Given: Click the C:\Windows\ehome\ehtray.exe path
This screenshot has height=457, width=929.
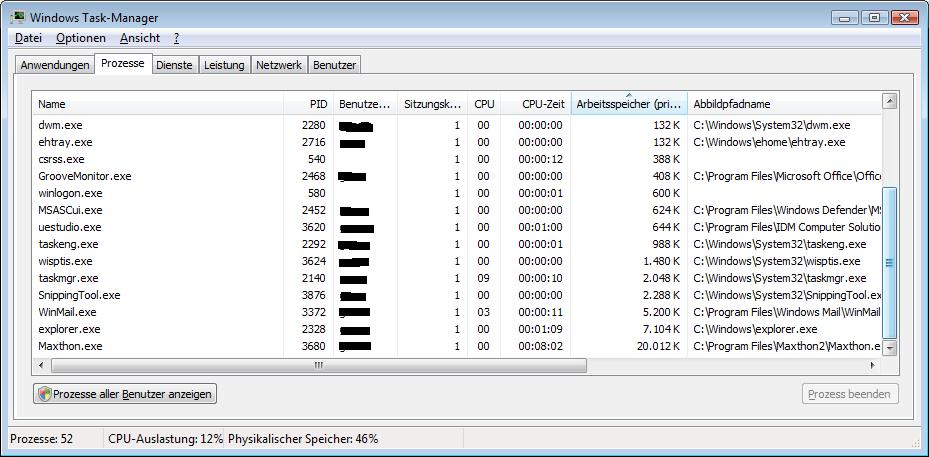Looking at the screenshot, I should coord(769,142).
